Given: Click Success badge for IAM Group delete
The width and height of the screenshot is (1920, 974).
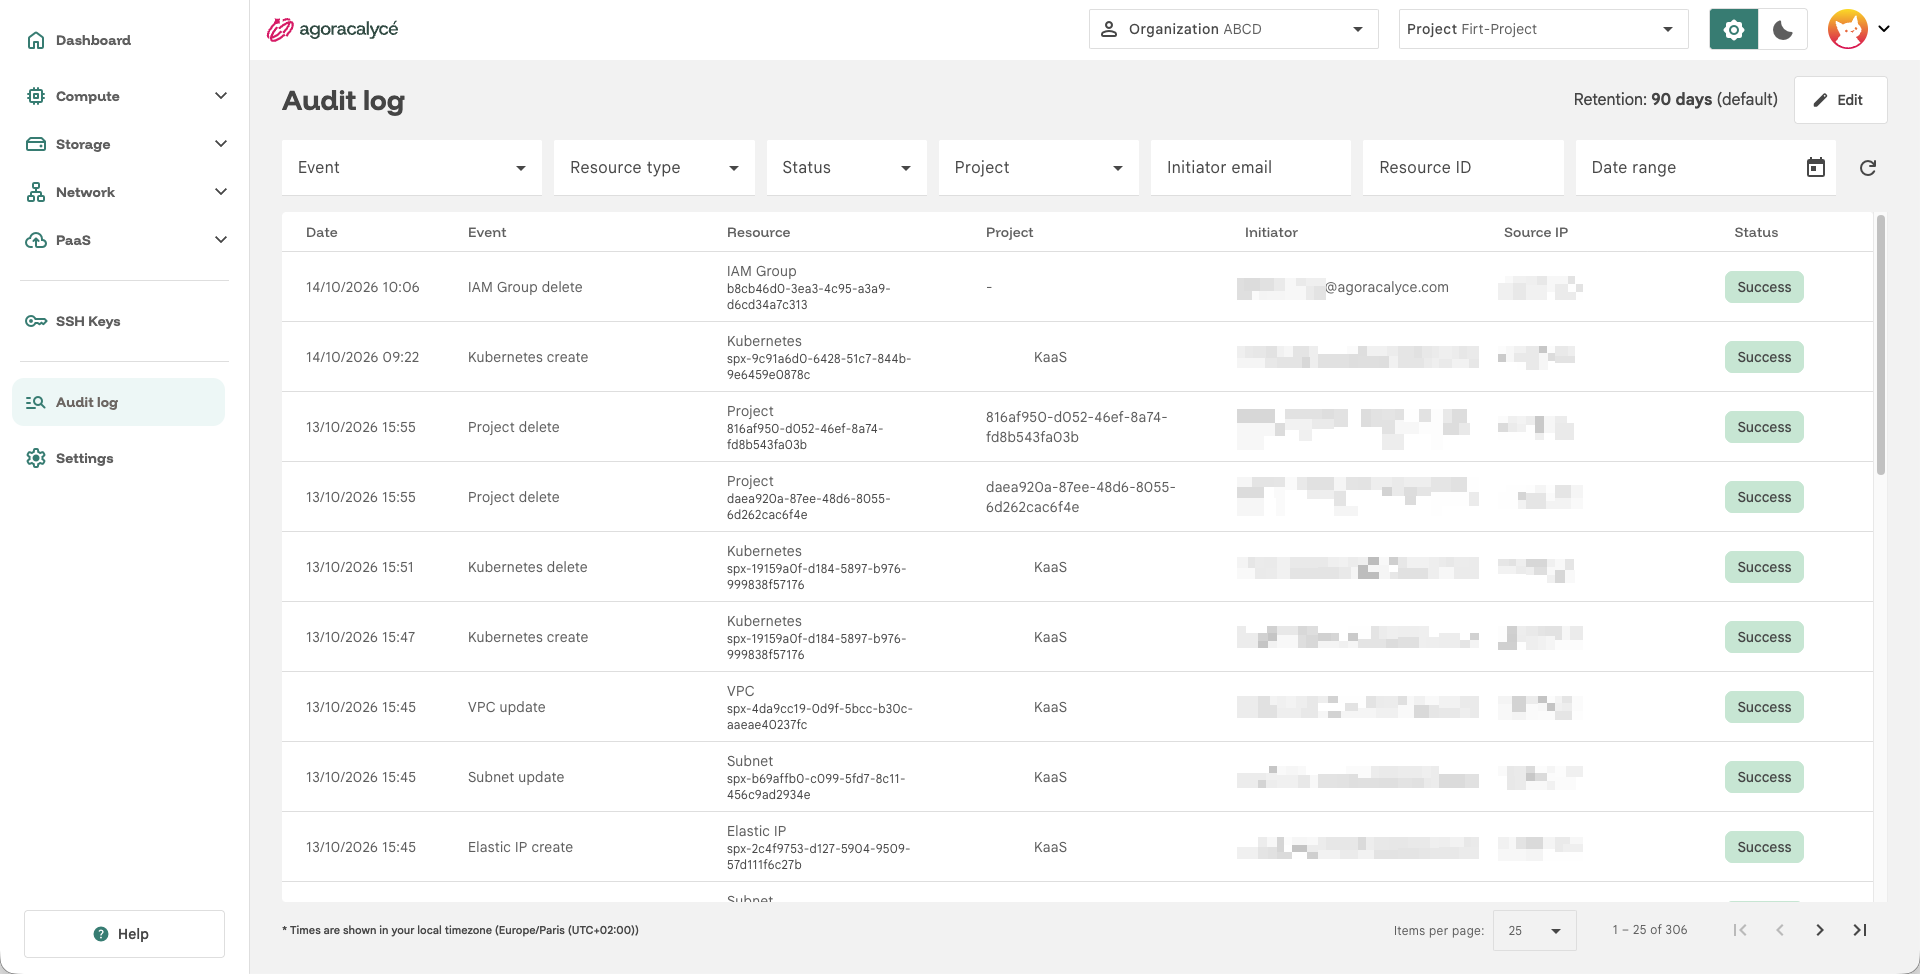Looking at the screenshot, I should 1764,287.
